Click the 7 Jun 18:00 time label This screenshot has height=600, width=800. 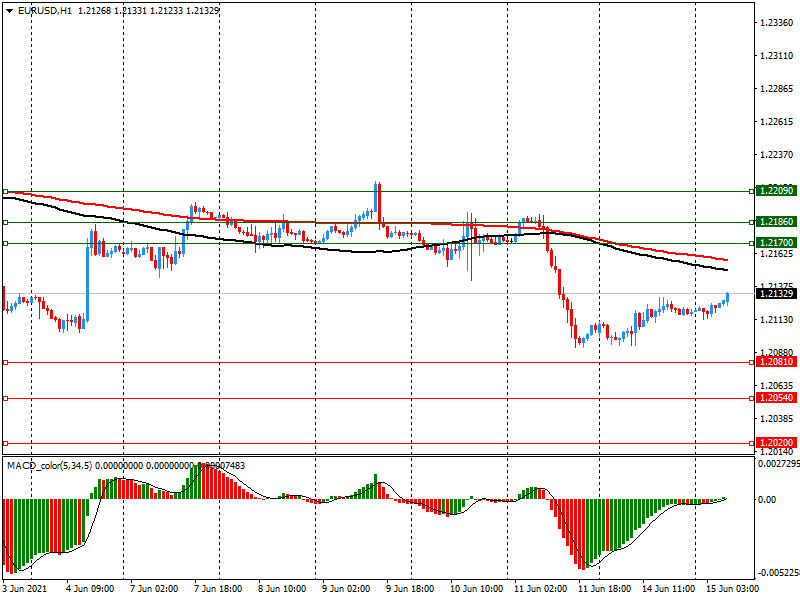click(x=218, y=591)
